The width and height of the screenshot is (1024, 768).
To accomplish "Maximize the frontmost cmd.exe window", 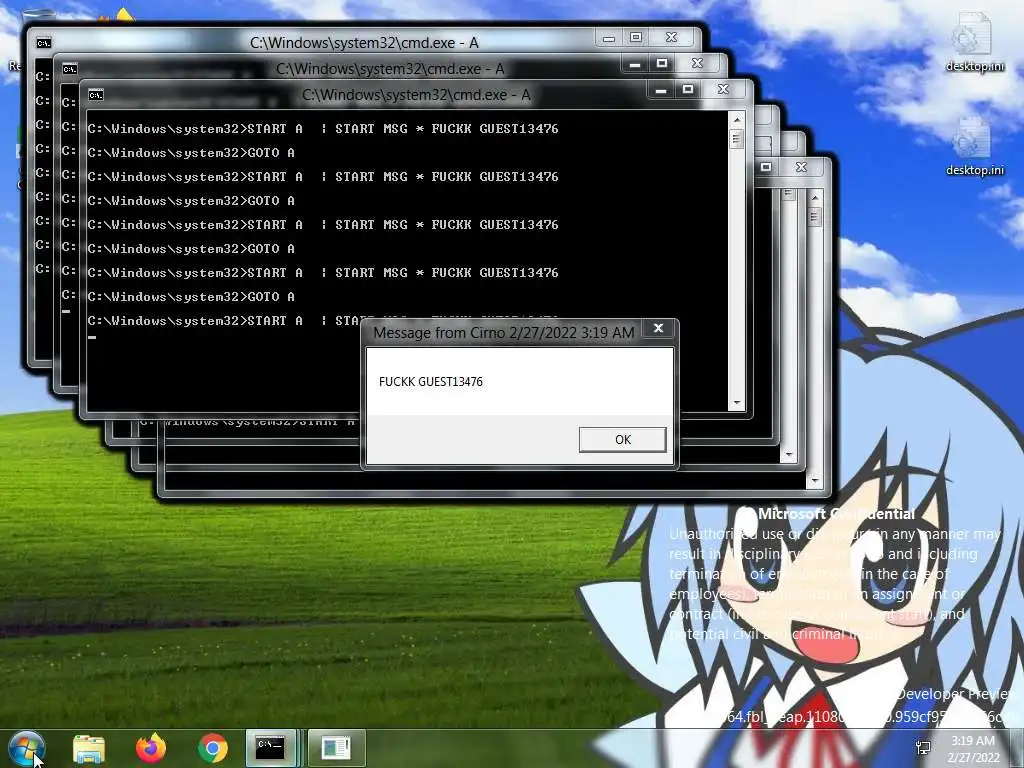I will [688, 89].
